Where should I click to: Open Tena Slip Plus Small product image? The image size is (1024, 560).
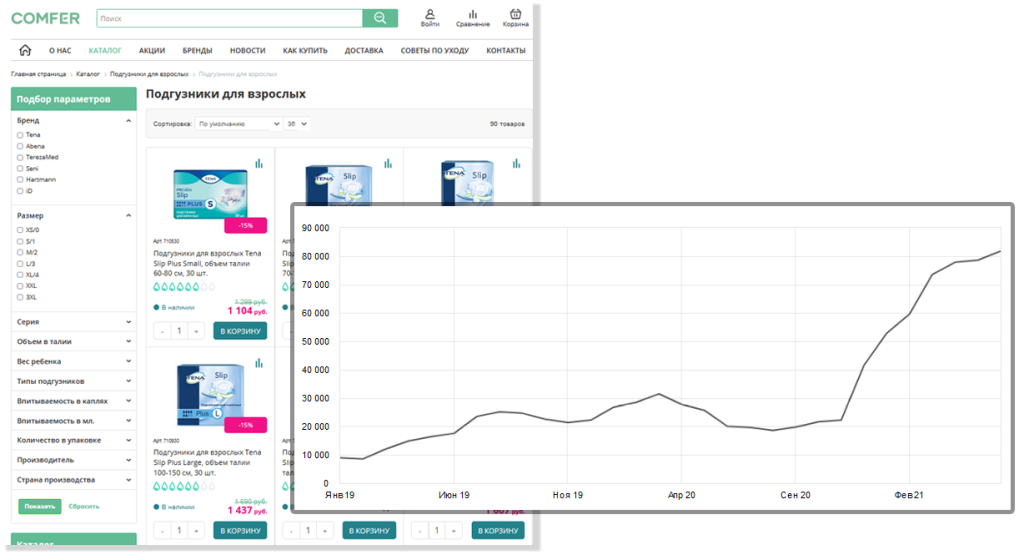point(210,194)
